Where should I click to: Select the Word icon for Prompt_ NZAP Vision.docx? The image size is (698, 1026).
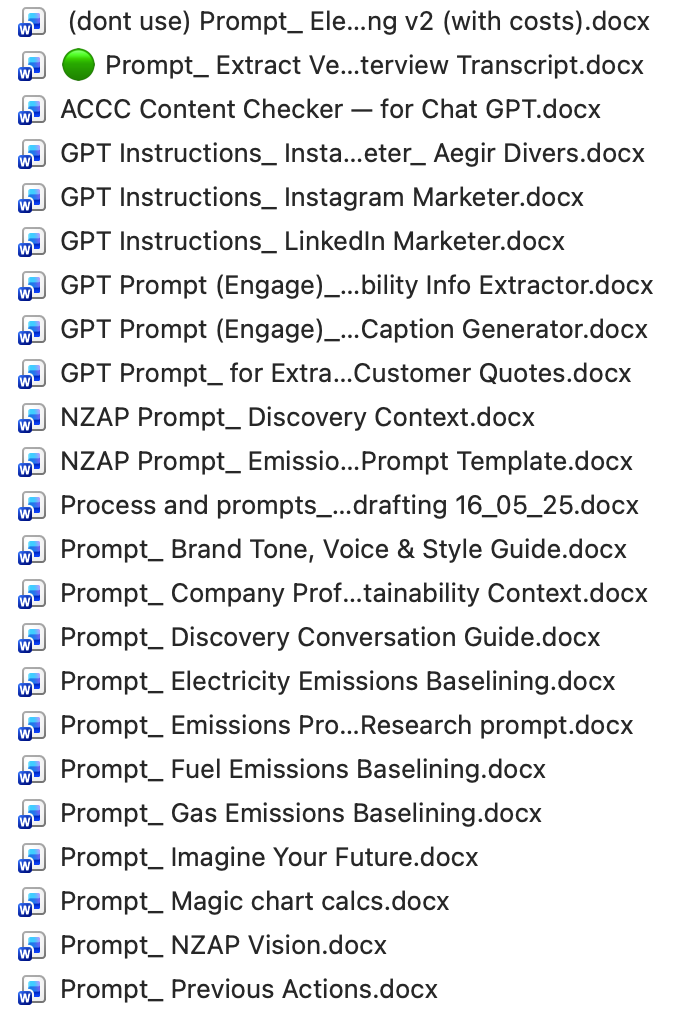pyautogui.click(x=31, y=946)
